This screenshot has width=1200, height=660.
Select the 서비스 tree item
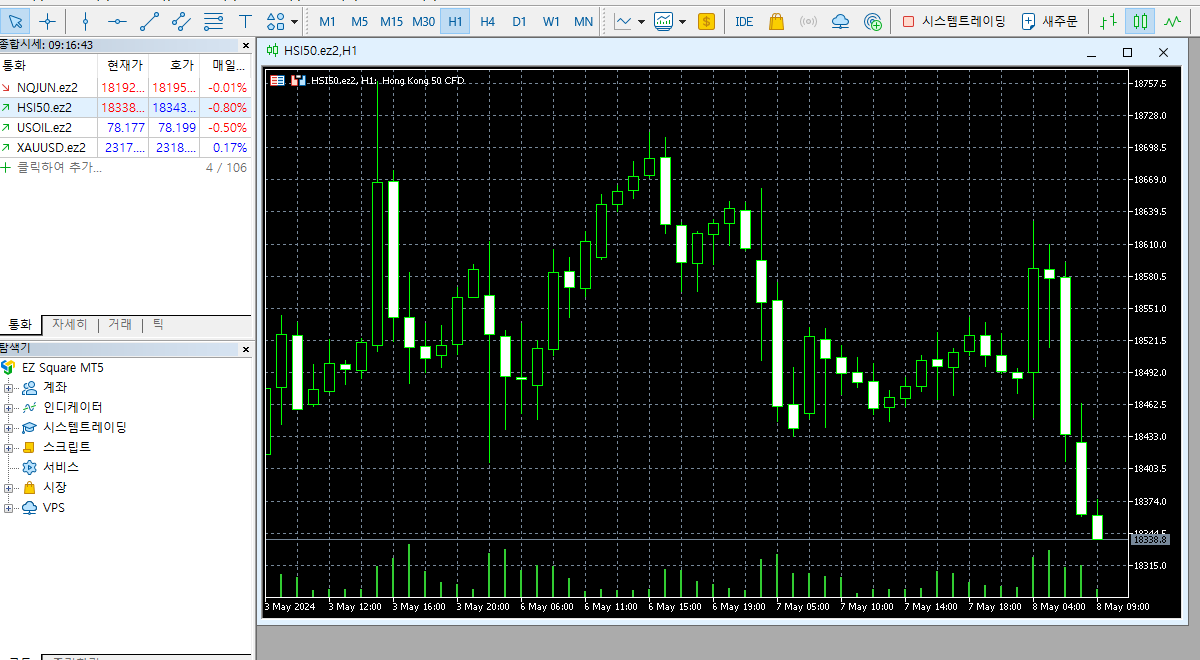coord(50,467)
